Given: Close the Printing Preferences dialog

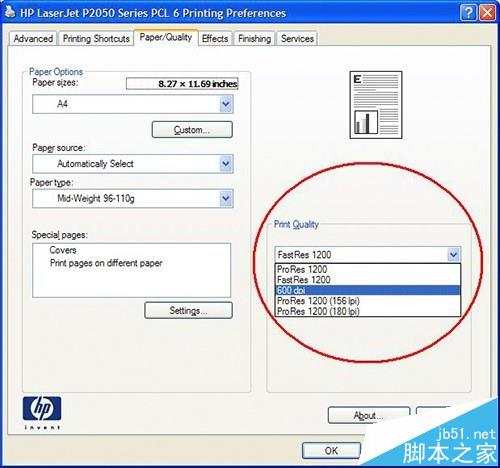Looking at the screenshot, I should [x=487, y=13].
